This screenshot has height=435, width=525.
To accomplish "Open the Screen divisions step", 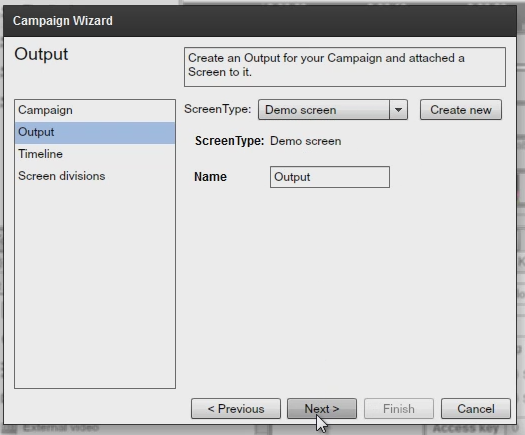I will pyautogui.click(x=95, y=176).
